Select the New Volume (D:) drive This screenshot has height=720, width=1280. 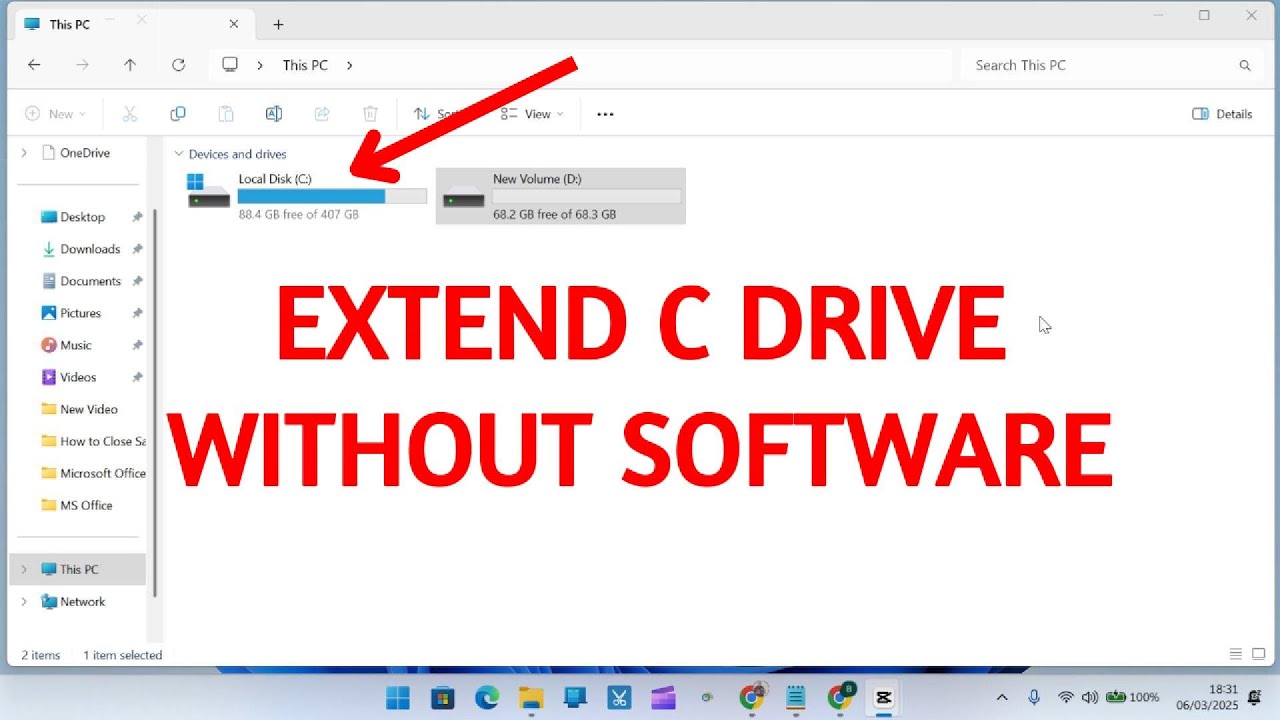click(x=561, y=196)
